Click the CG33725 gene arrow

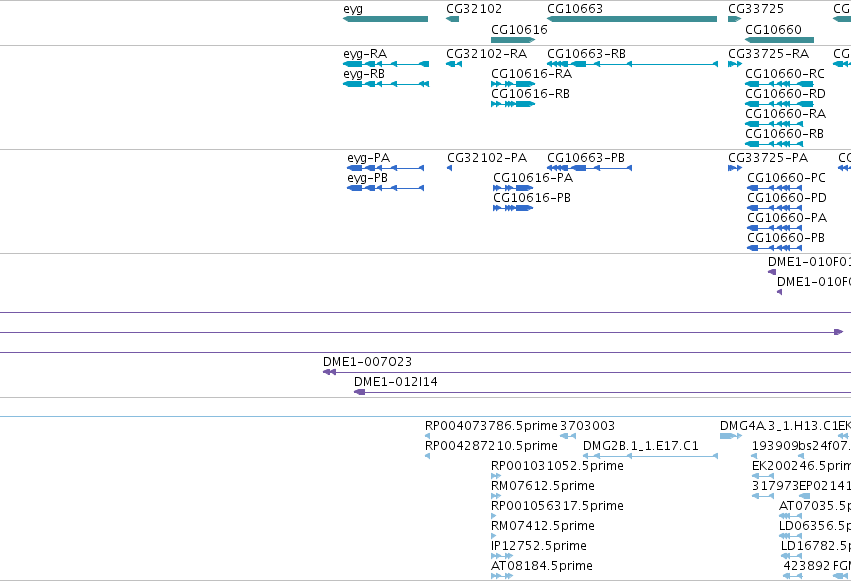[x=734, y=19]
